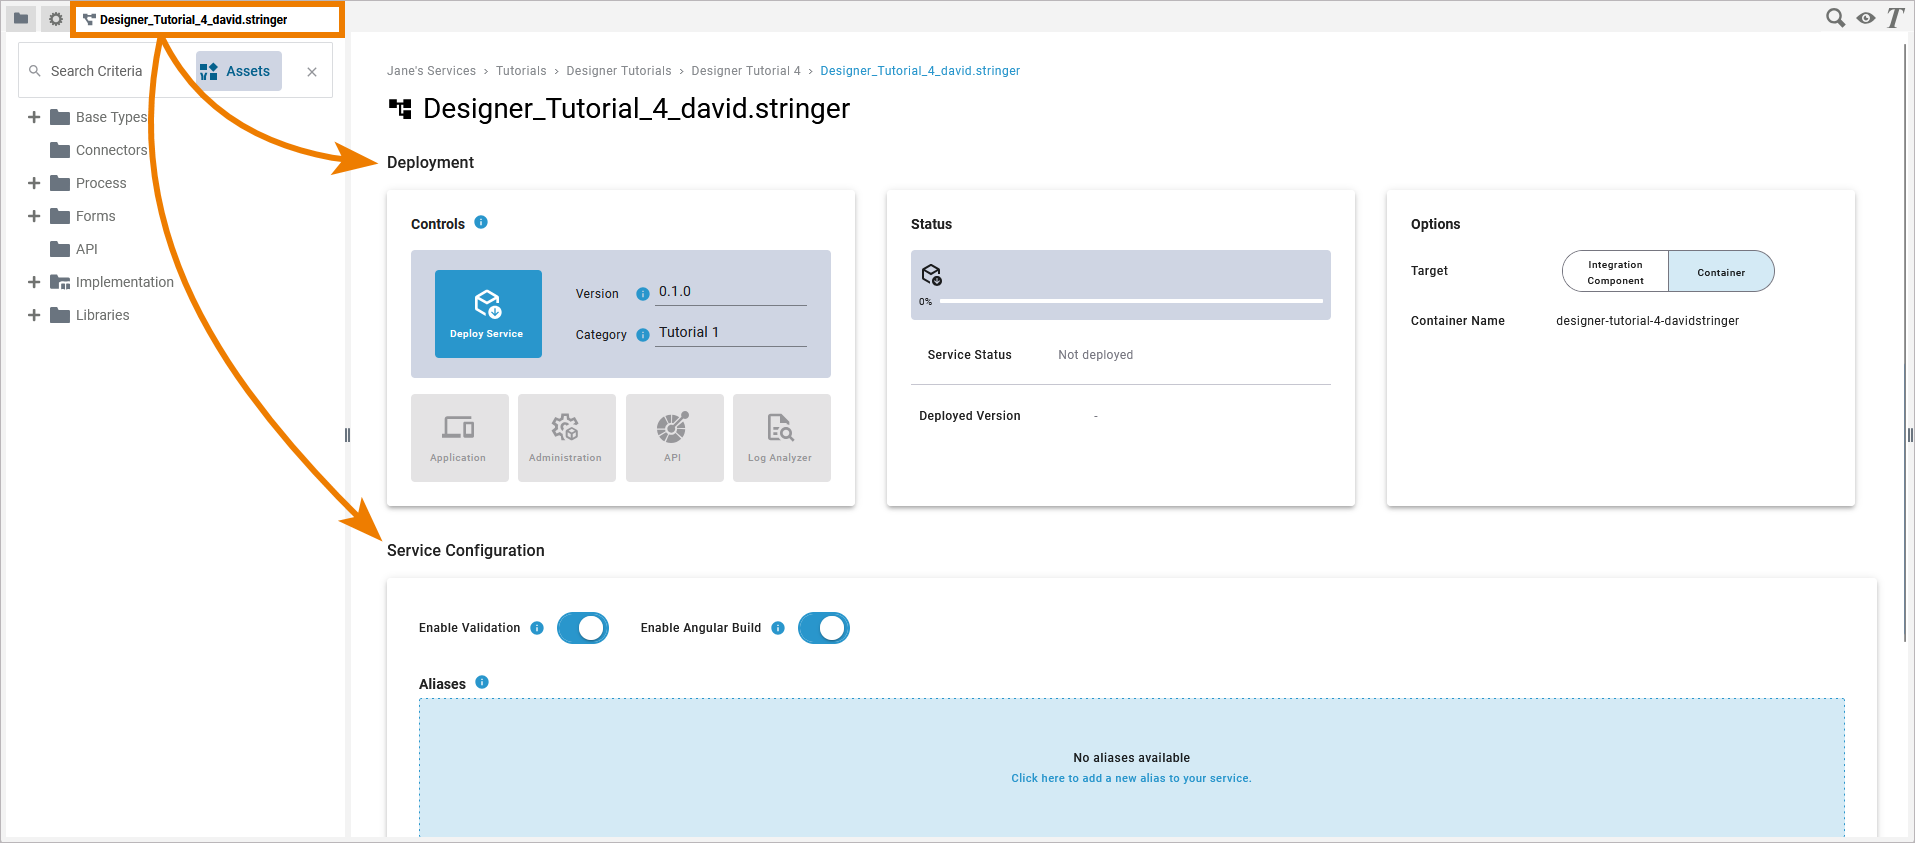Image resolution: width=1915 pixels, height=843 pixels.
Task: Open the folder icon in the top bar
Action: [21, 18]
